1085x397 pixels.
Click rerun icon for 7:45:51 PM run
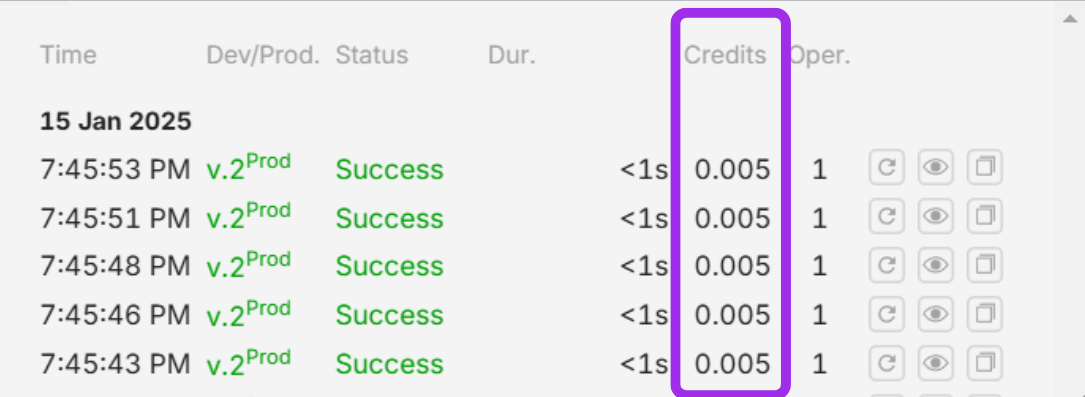(886, 216)
